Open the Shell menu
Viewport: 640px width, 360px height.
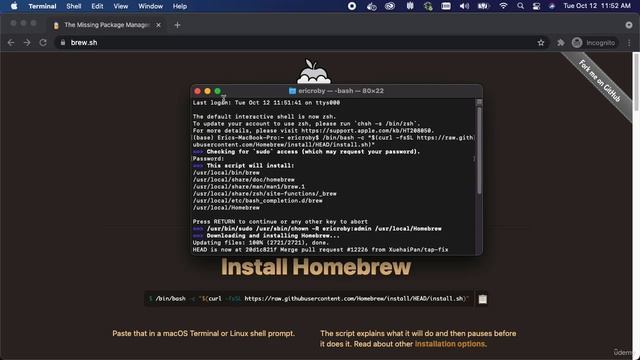coord(73,6)
